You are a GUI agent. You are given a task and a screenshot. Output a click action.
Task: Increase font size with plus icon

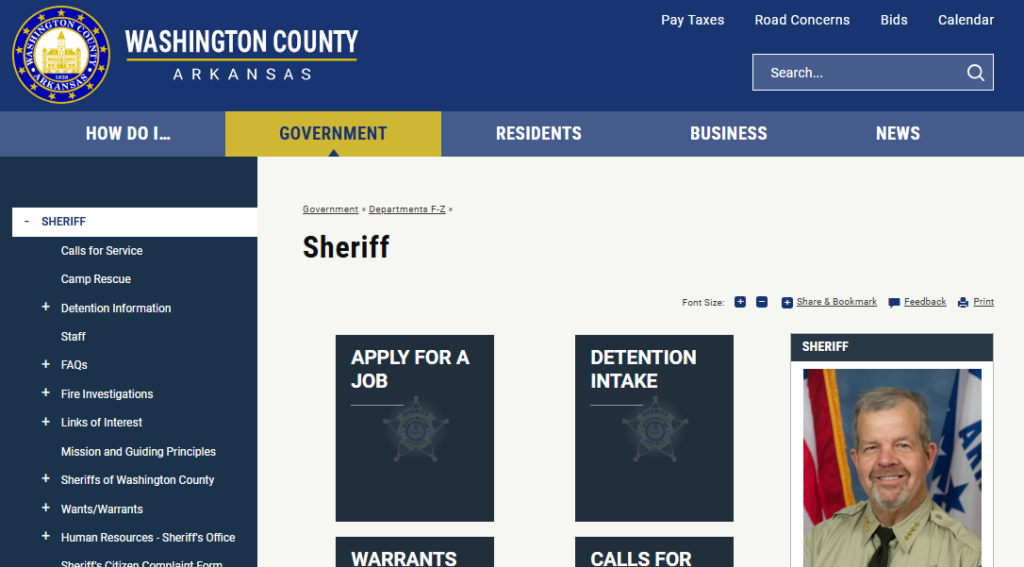pos(740,302)
